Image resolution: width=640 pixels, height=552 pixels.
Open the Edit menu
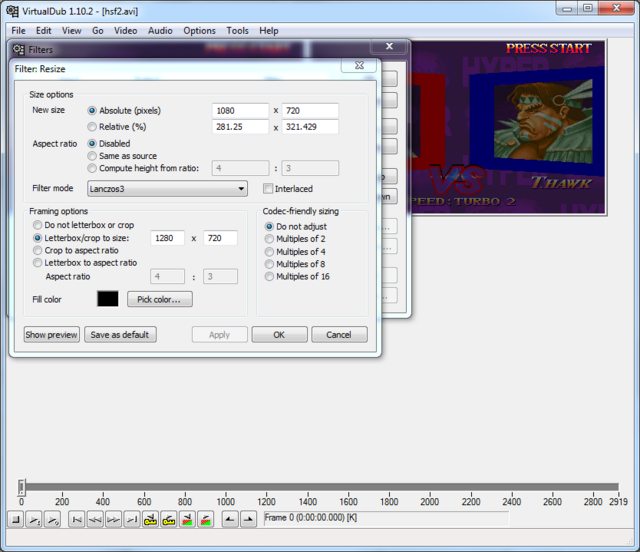click(43, 31)
